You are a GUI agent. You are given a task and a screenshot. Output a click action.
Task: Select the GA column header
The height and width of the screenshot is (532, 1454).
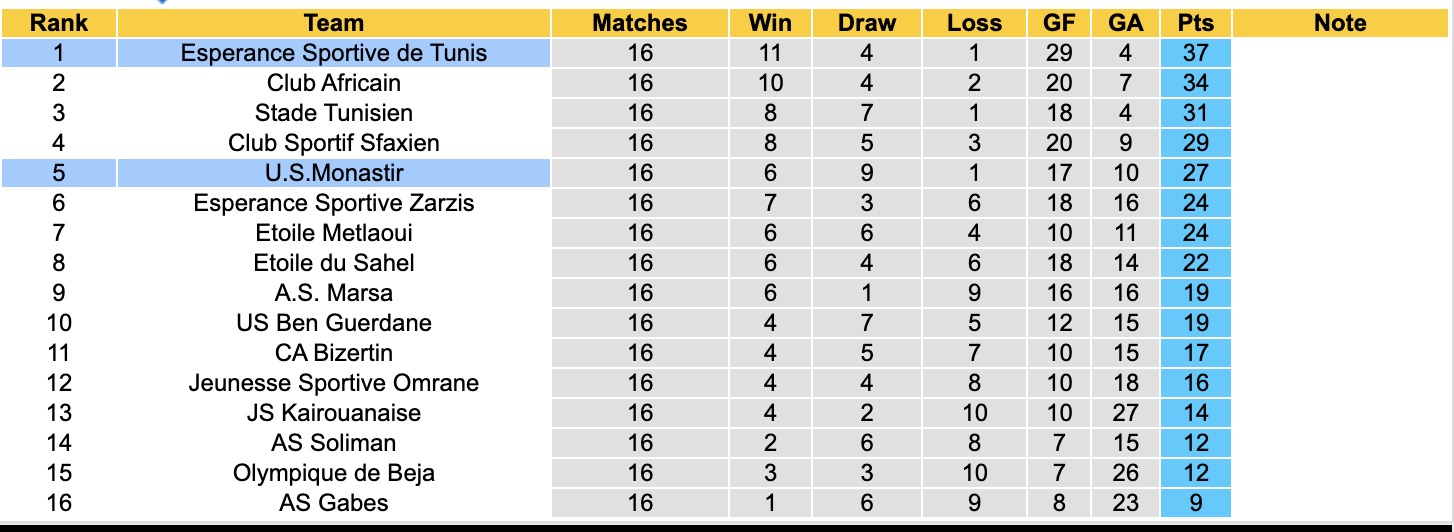[1126, 23]
